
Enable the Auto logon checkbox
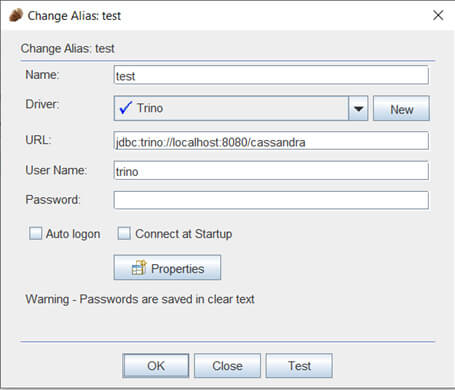point(35,233)
